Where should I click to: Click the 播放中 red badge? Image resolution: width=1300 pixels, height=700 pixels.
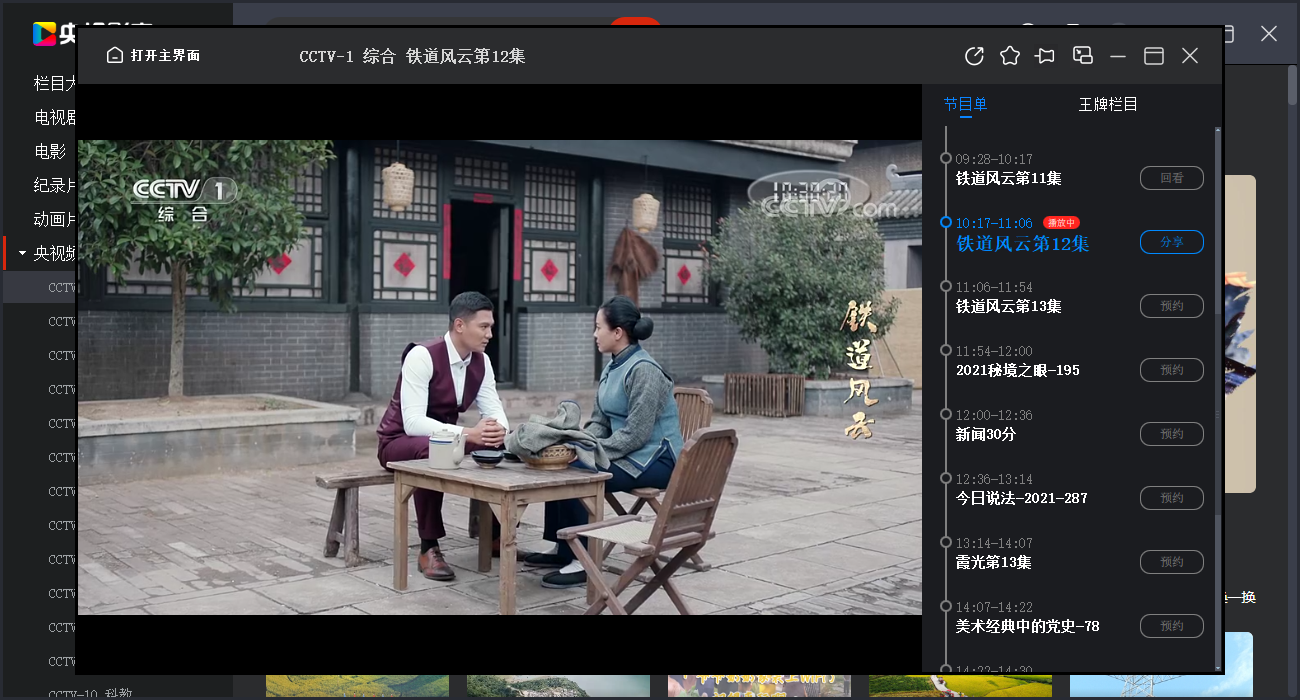coord(1061,223)
